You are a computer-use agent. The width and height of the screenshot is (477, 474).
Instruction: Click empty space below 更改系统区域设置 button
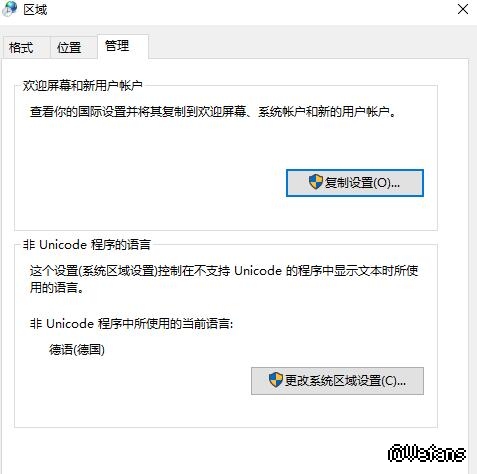tap(337, 411)
